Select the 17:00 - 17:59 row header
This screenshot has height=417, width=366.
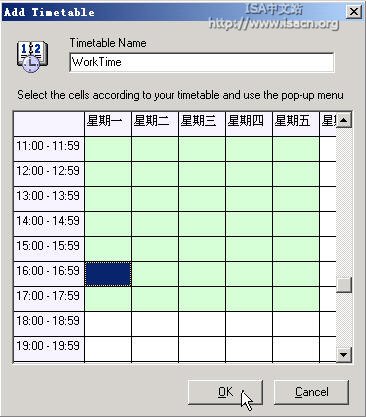[x=49, y=299]
